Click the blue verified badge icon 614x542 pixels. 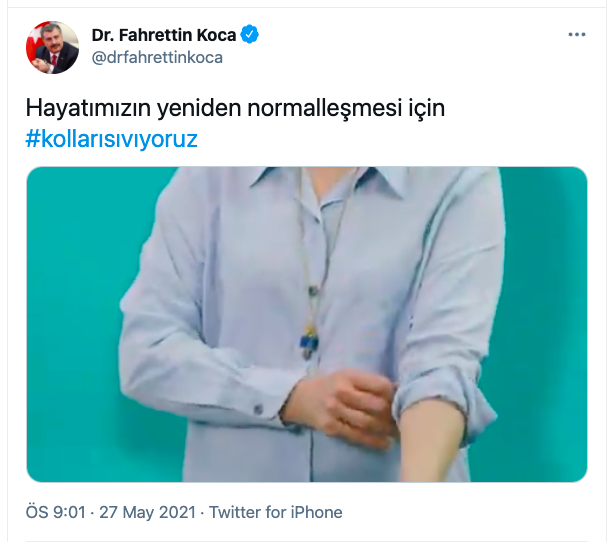pyautogui.click(x=249, y=34)
